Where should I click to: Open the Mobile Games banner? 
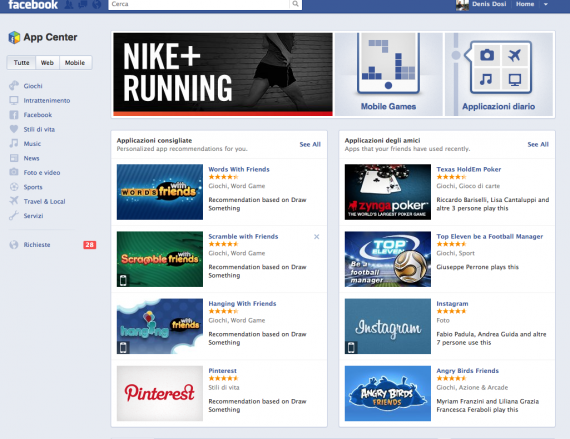click(388, 74)
